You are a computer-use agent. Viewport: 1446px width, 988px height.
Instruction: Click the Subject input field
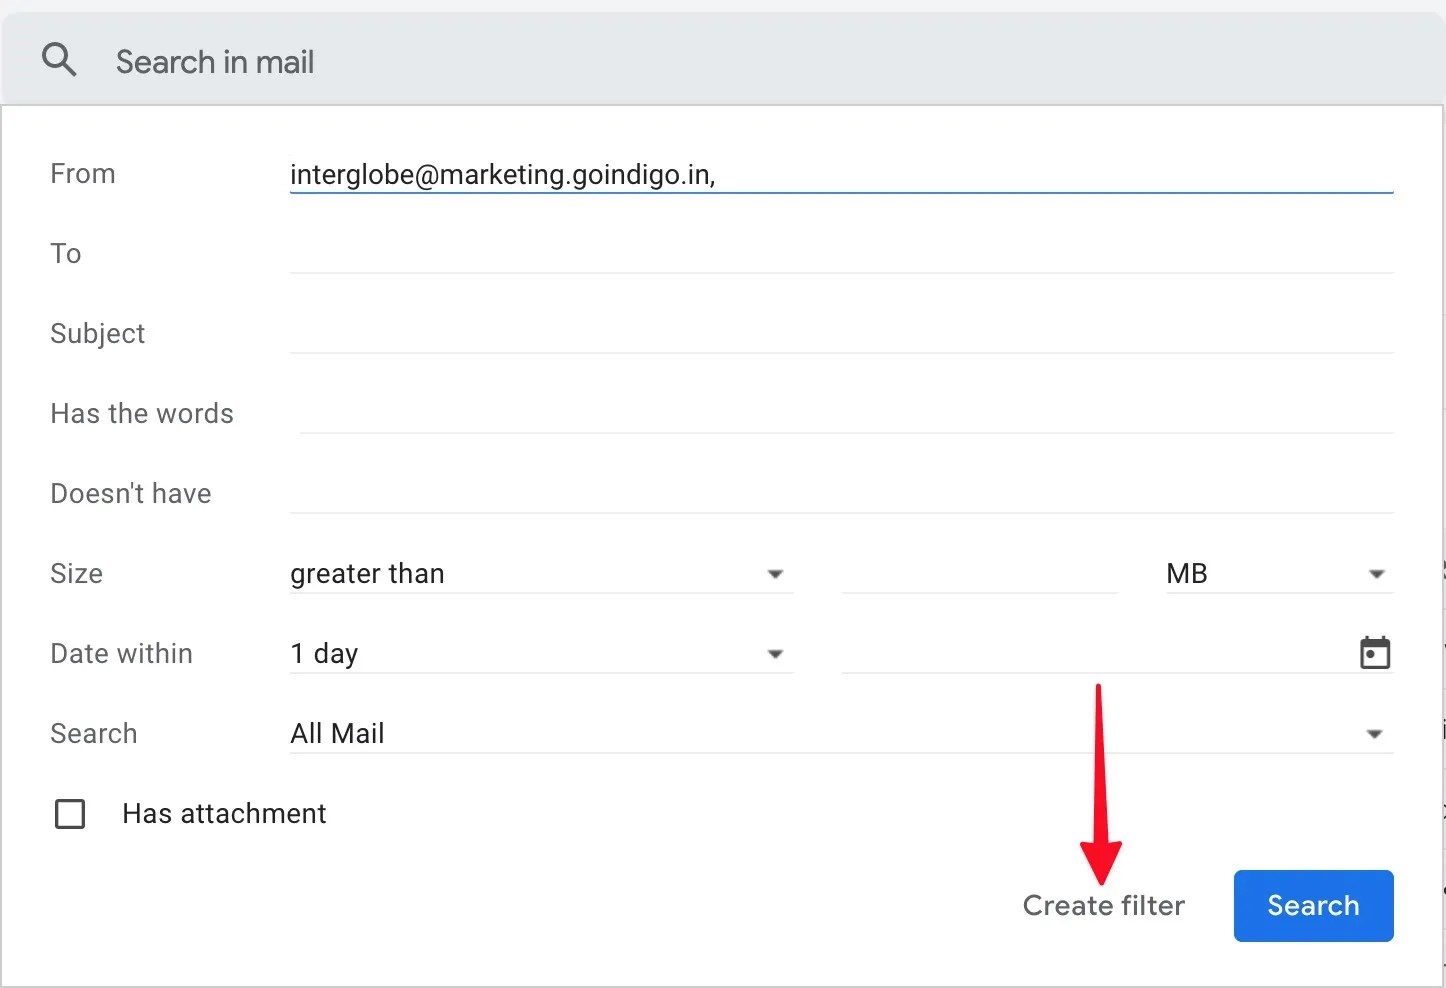point(840,333)
